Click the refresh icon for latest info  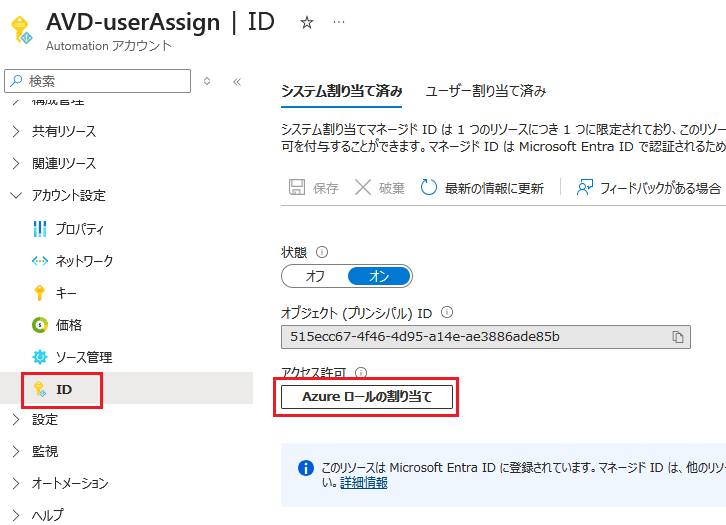pos(430,188)
